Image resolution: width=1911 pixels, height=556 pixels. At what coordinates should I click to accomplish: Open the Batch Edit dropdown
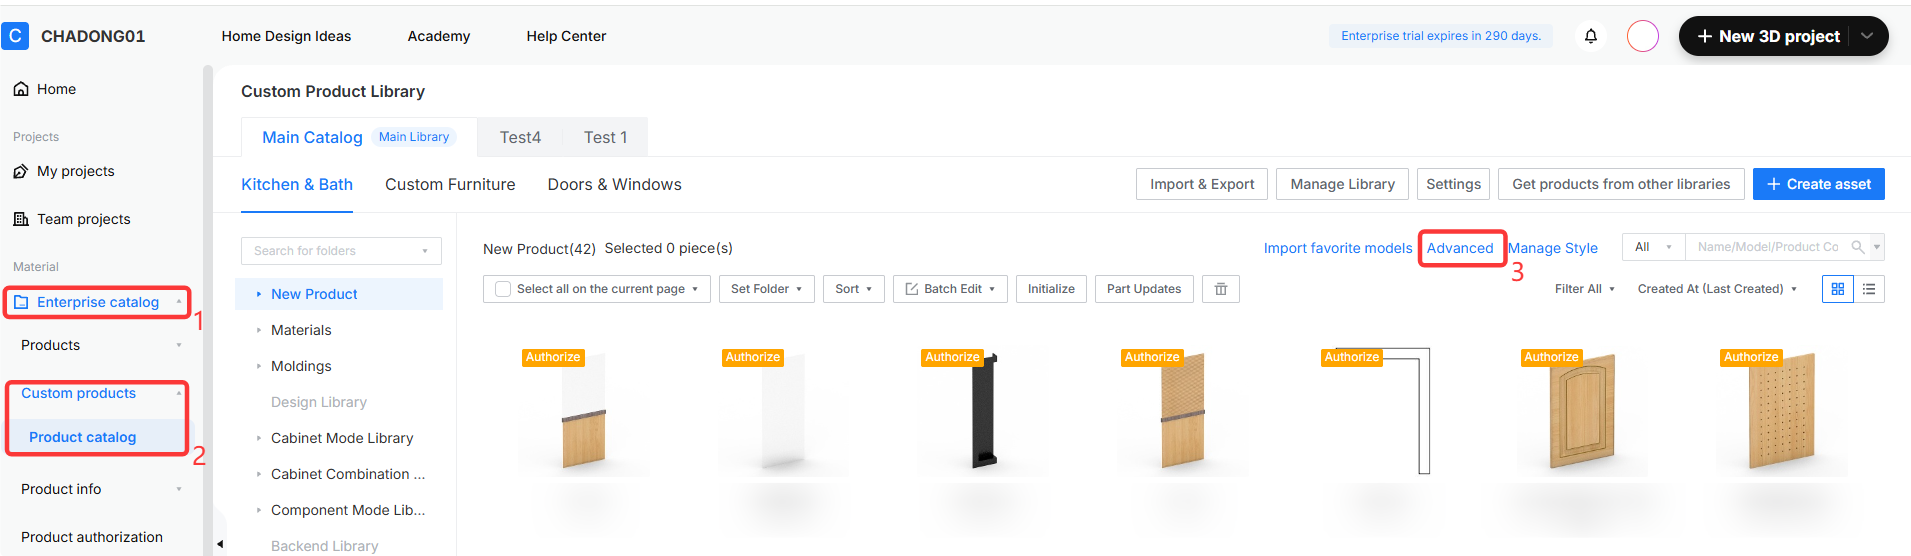coord(950,289)
